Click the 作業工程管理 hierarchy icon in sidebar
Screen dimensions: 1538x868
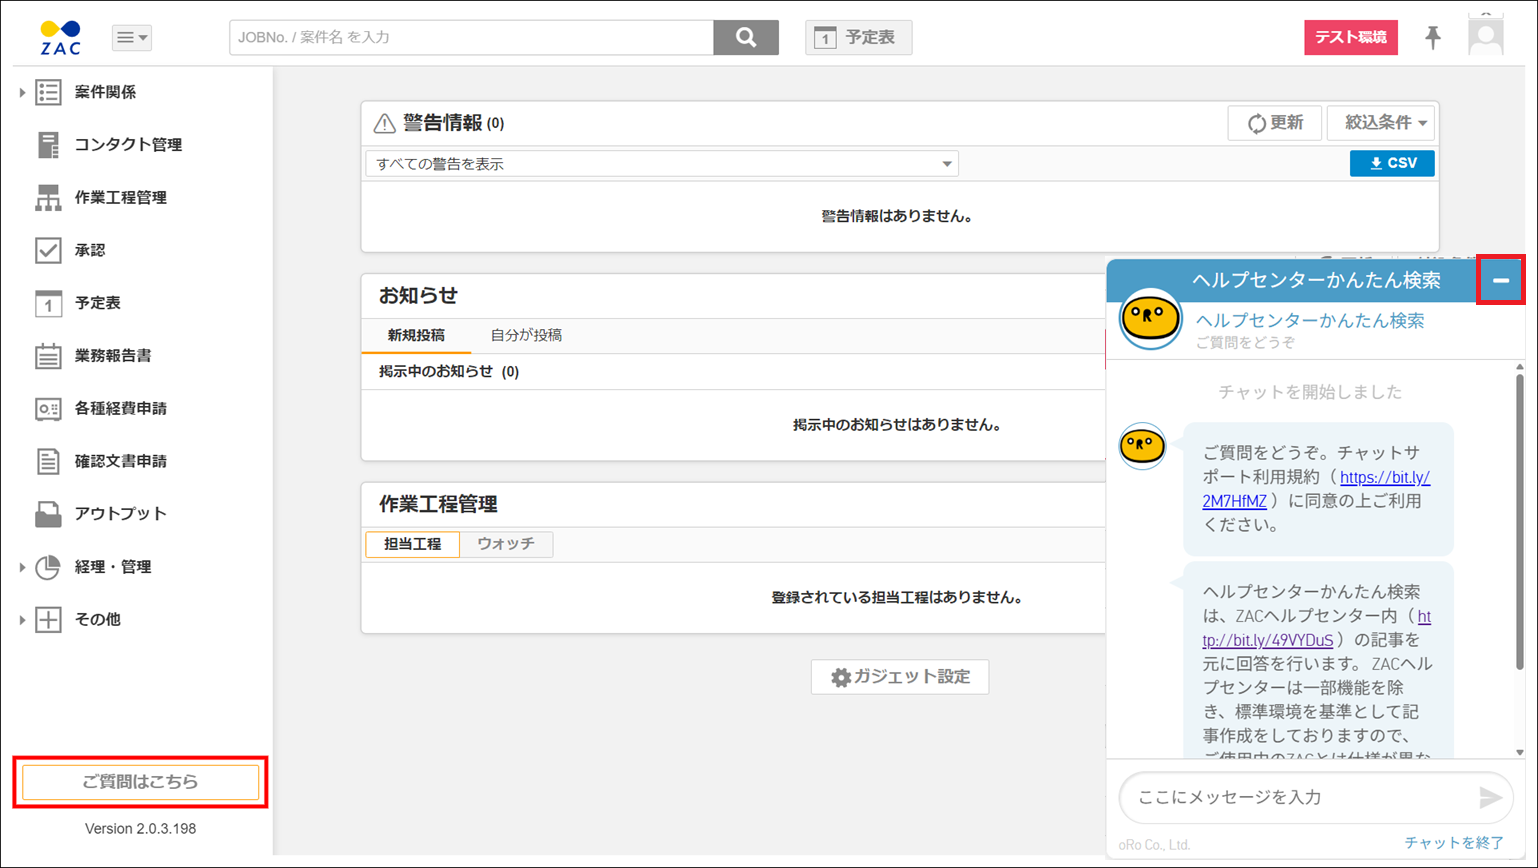click(48, 198)
